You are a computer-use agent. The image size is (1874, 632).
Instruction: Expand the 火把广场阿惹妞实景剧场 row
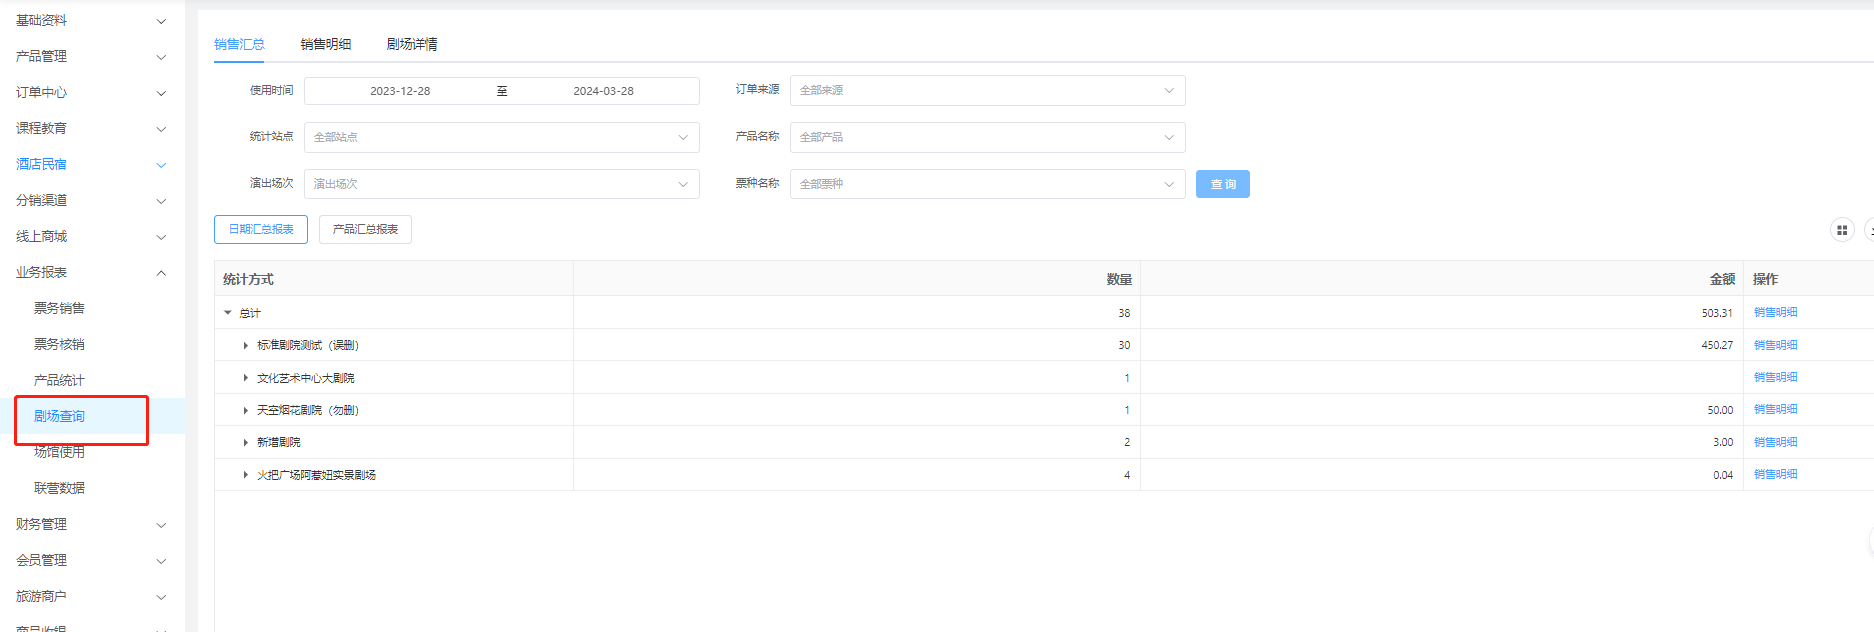coord(245,475)
